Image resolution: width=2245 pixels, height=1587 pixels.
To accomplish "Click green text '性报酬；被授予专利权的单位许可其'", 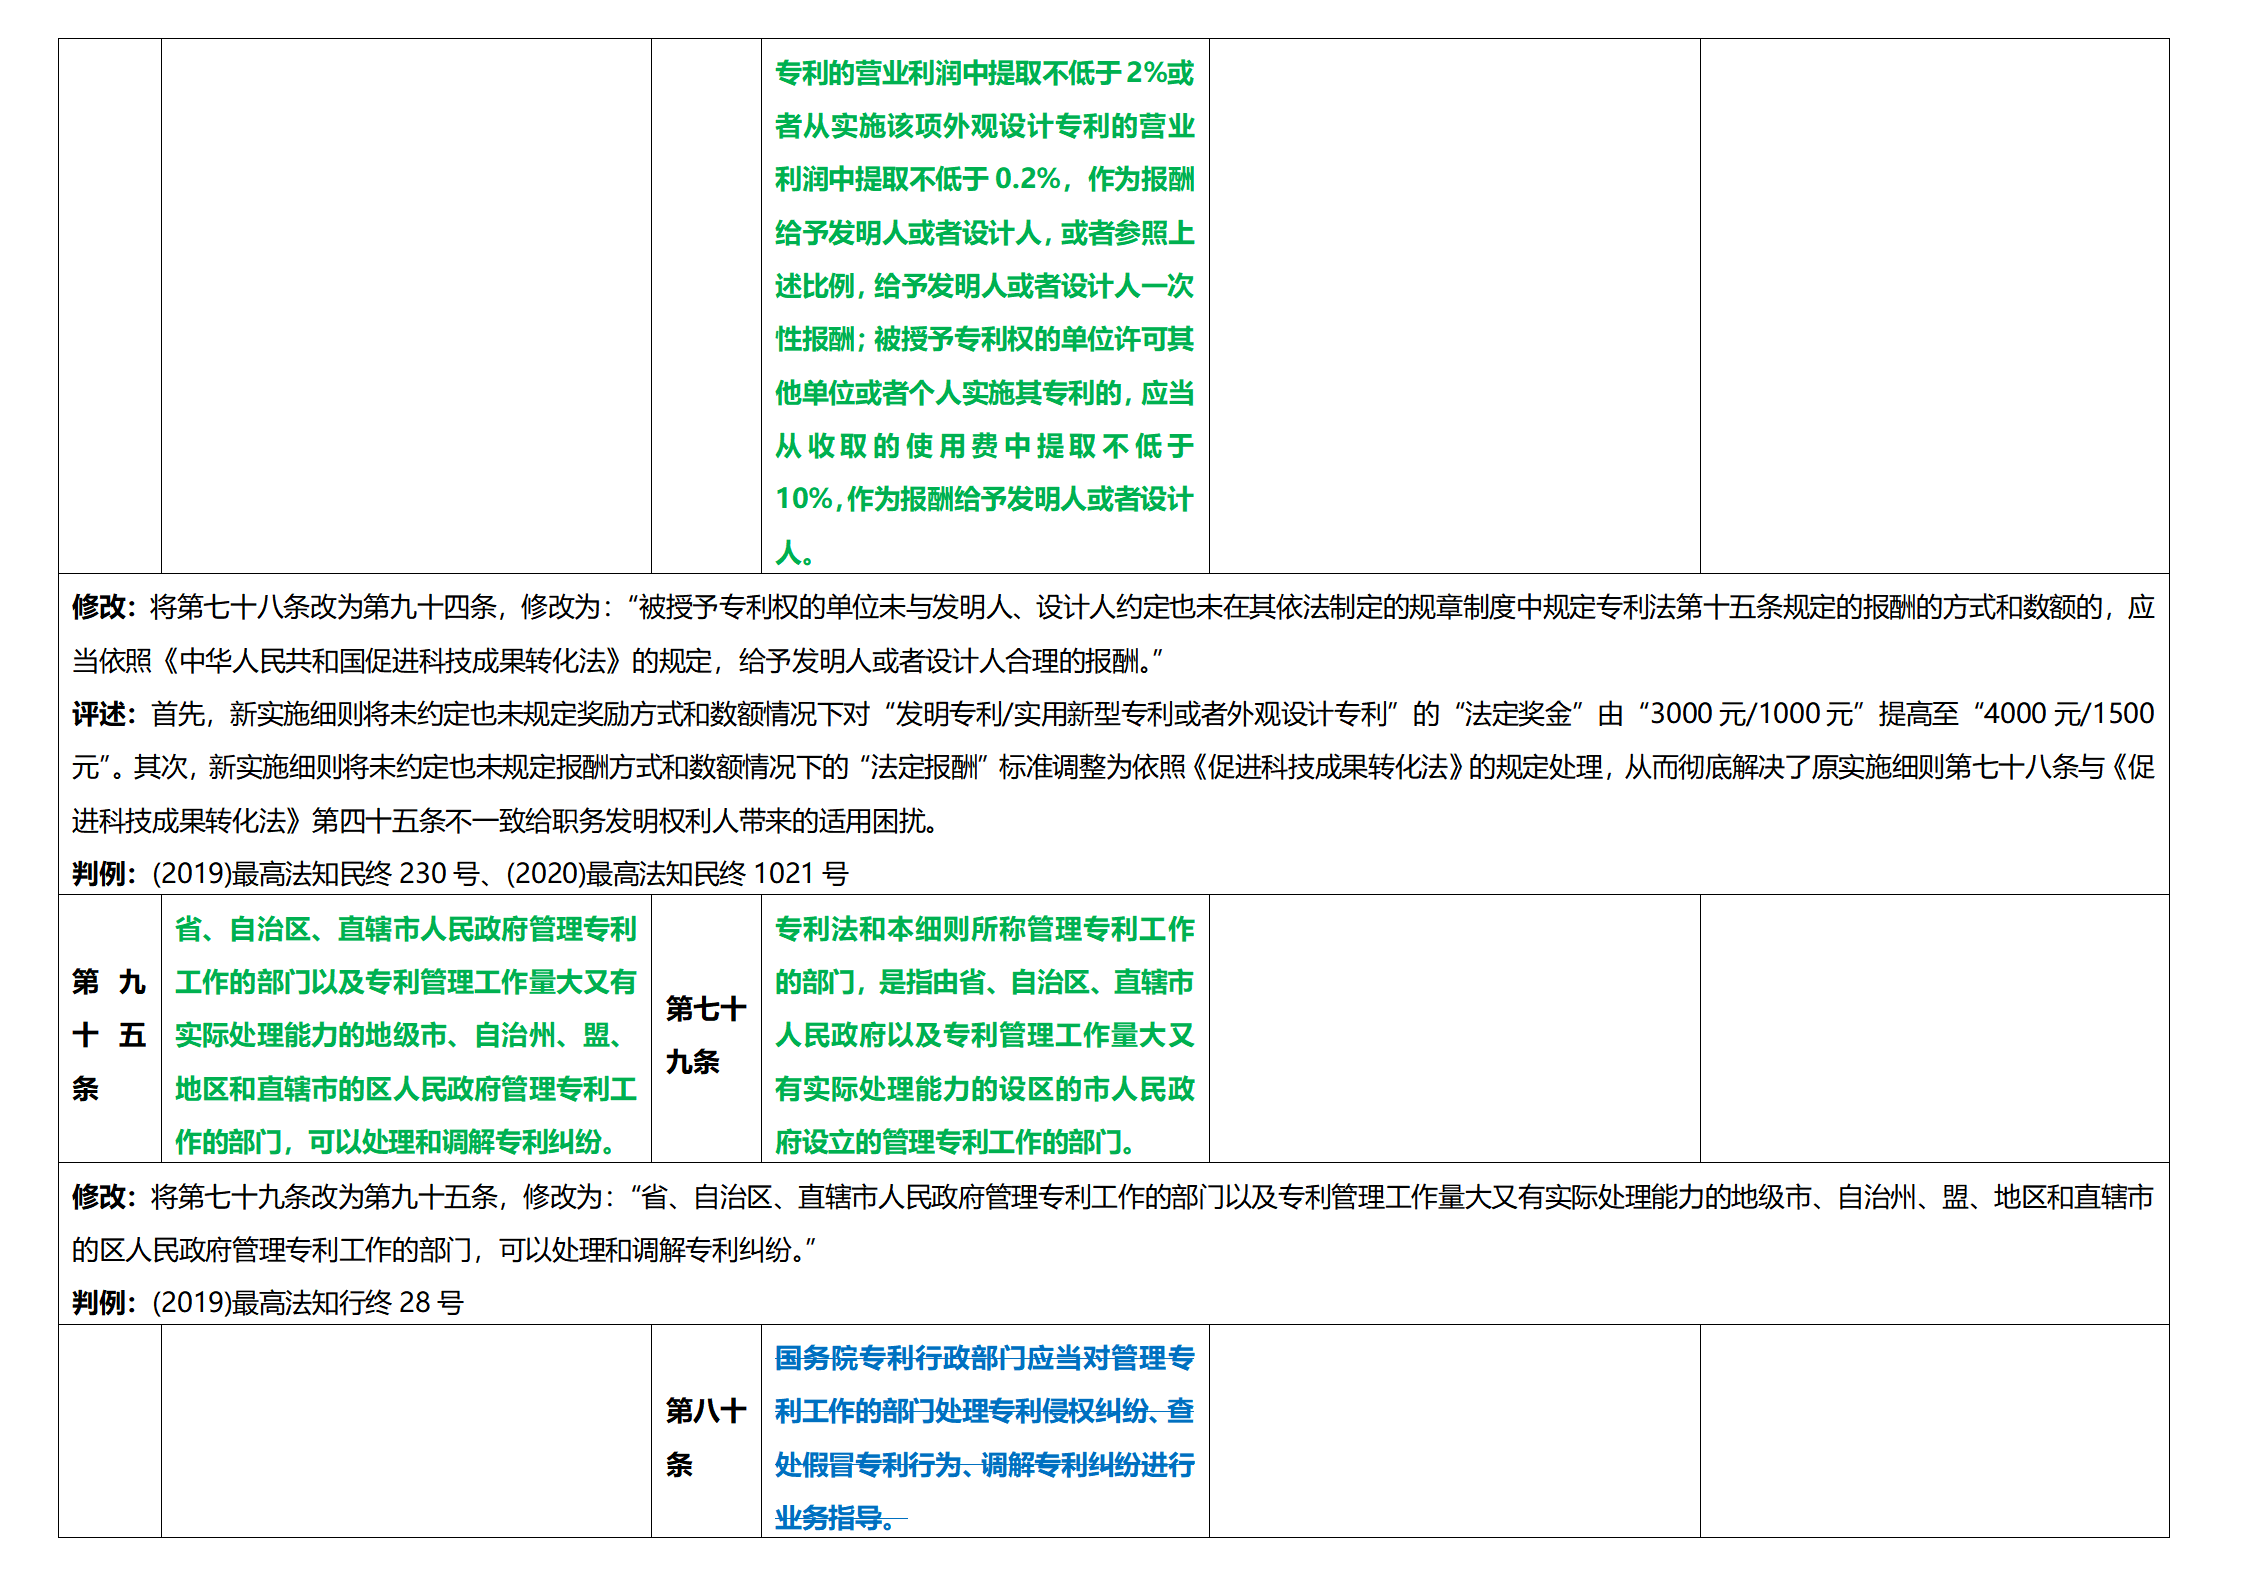I will (x=985, y=338).
